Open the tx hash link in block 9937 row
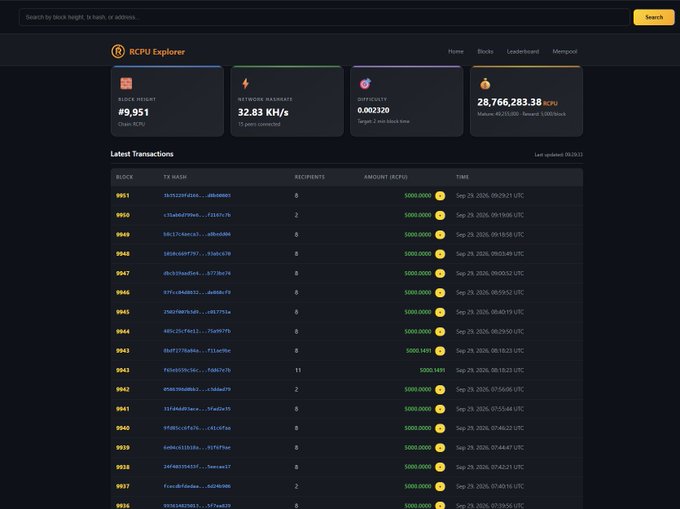The width and height of the screenshot is (680, 509). tap(197, 486)
